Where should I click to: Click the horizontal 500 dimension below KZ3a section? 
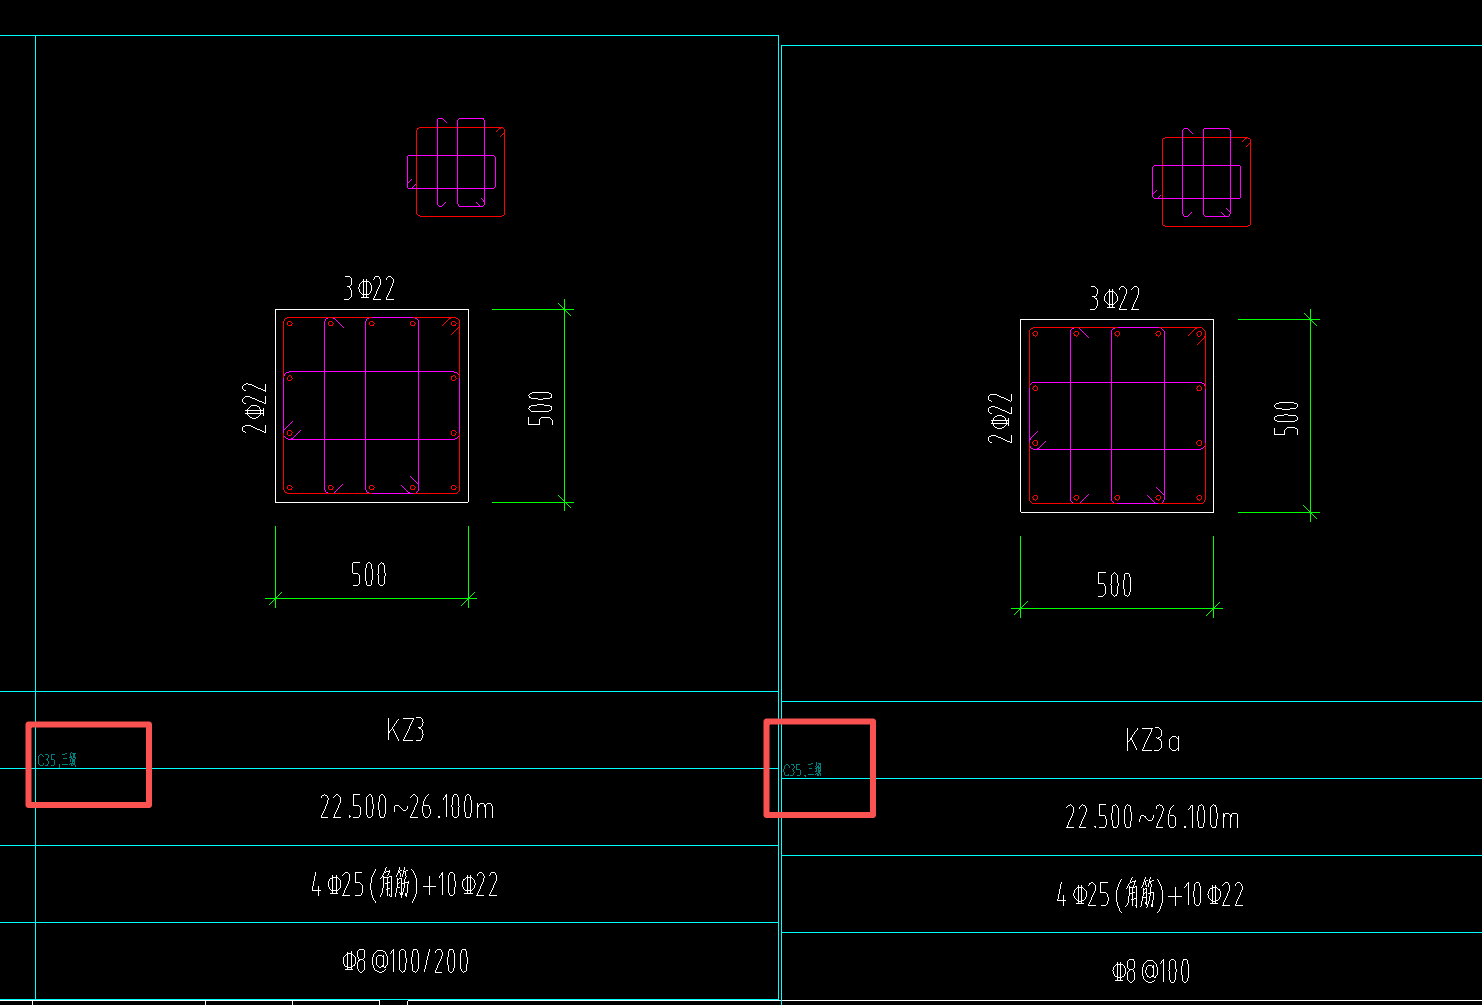(1114, 585)
